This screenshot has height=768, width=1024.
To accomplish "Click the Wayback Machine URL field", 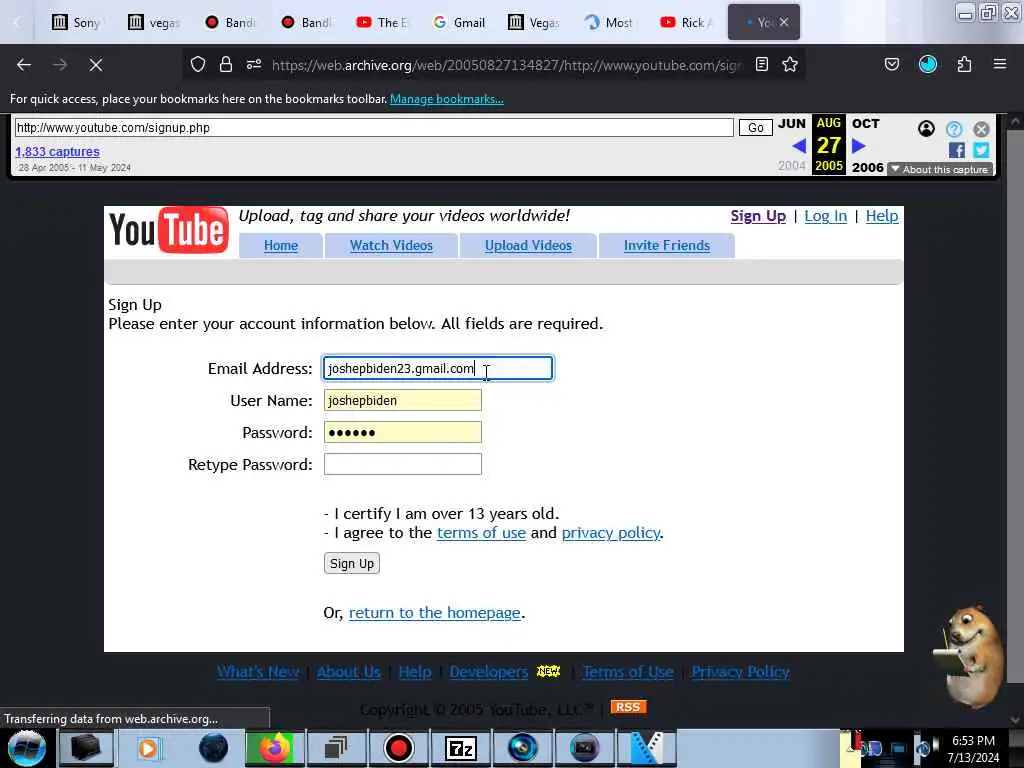I will [374, 127].
